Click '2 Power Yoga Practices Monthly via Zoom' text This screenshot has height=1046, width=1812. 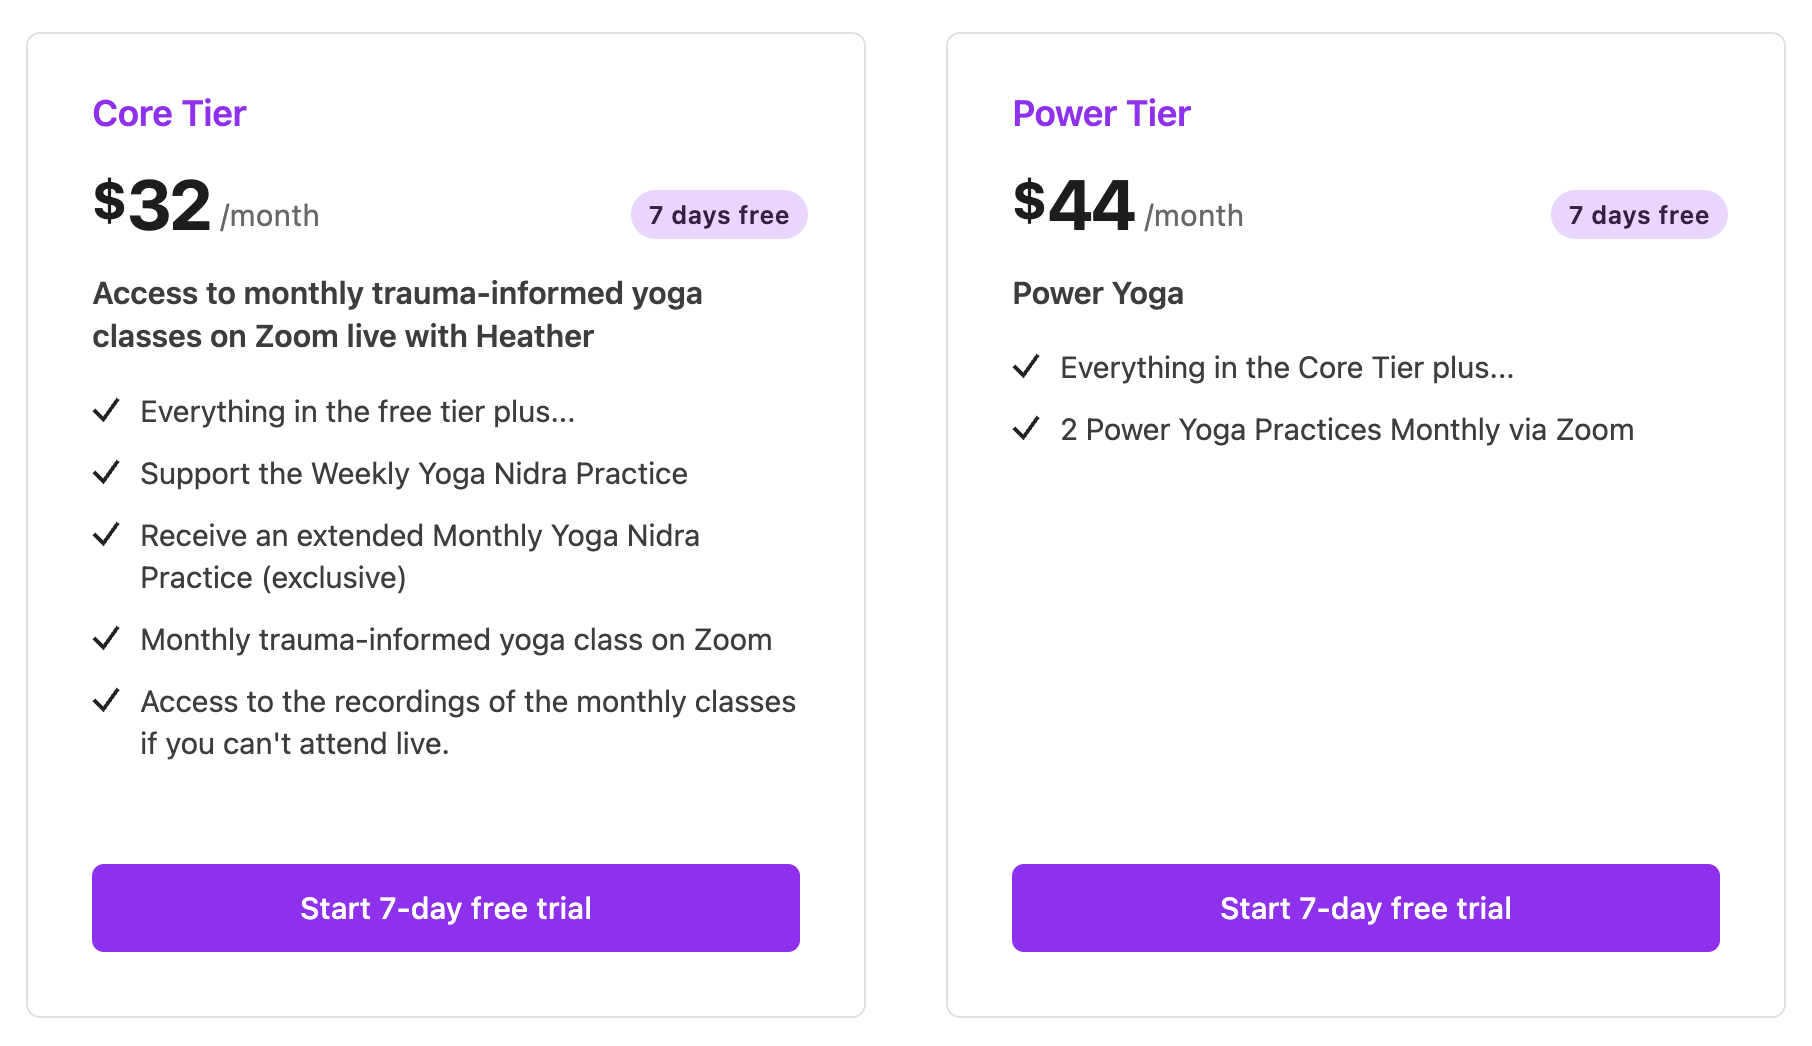click(1347, 430)
